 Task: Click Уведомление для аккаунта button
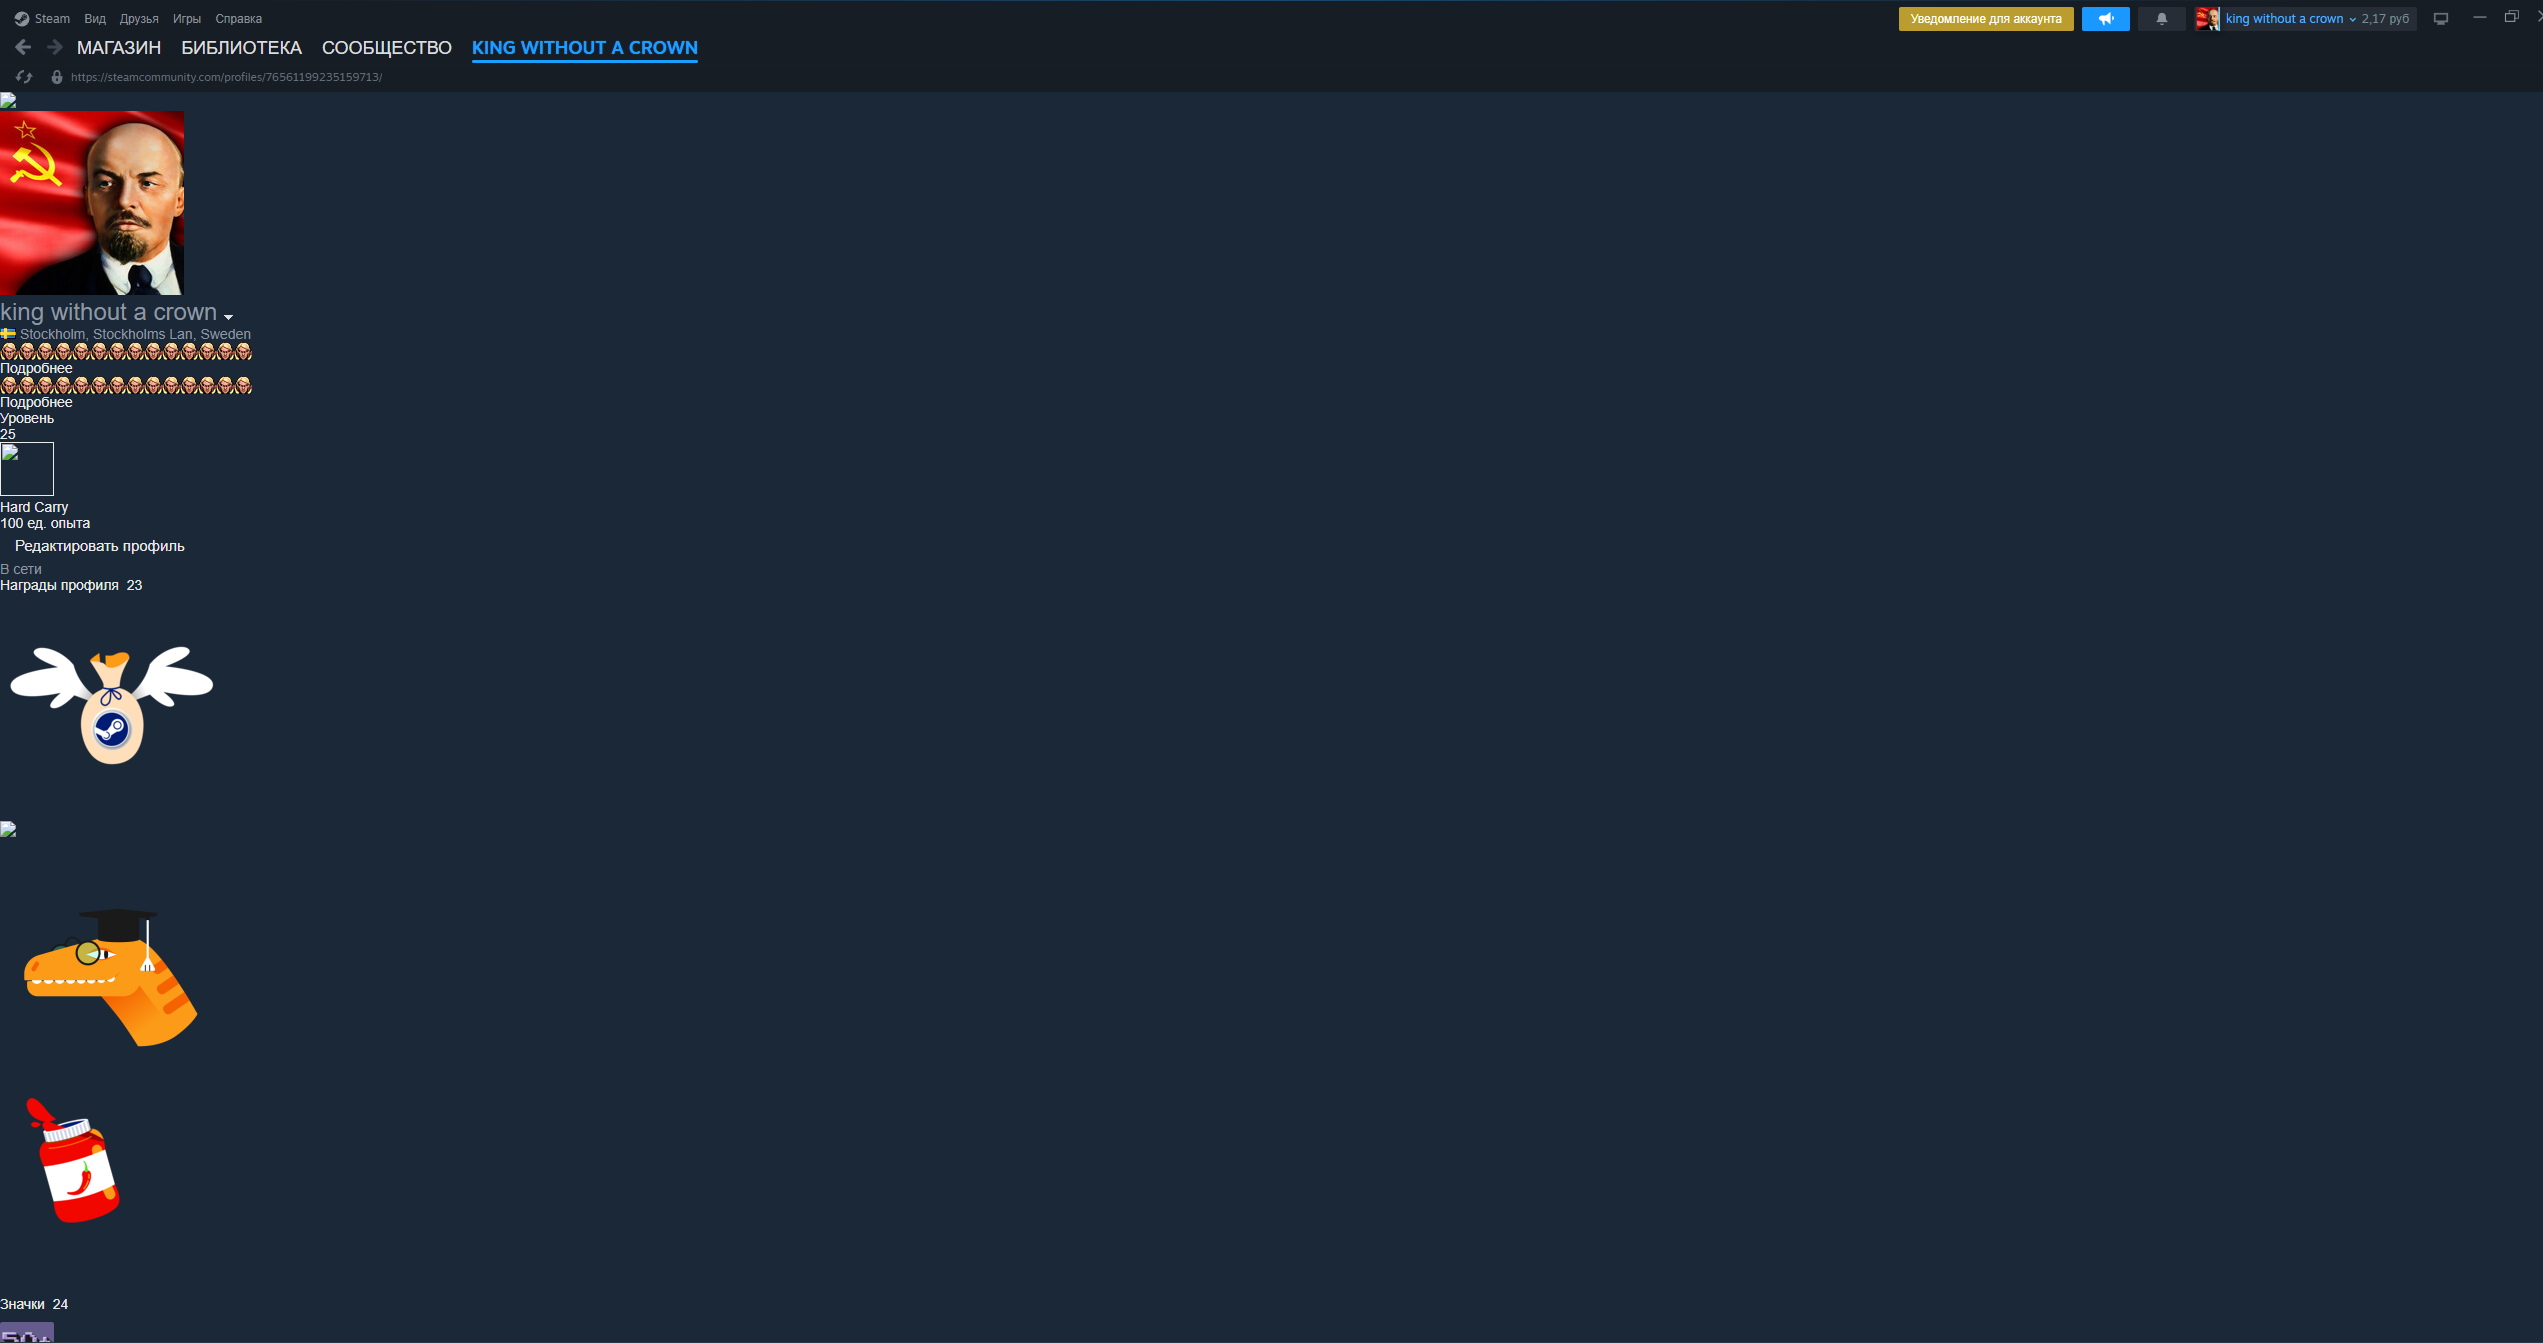pyautogui.click(x=1986, y=19)
